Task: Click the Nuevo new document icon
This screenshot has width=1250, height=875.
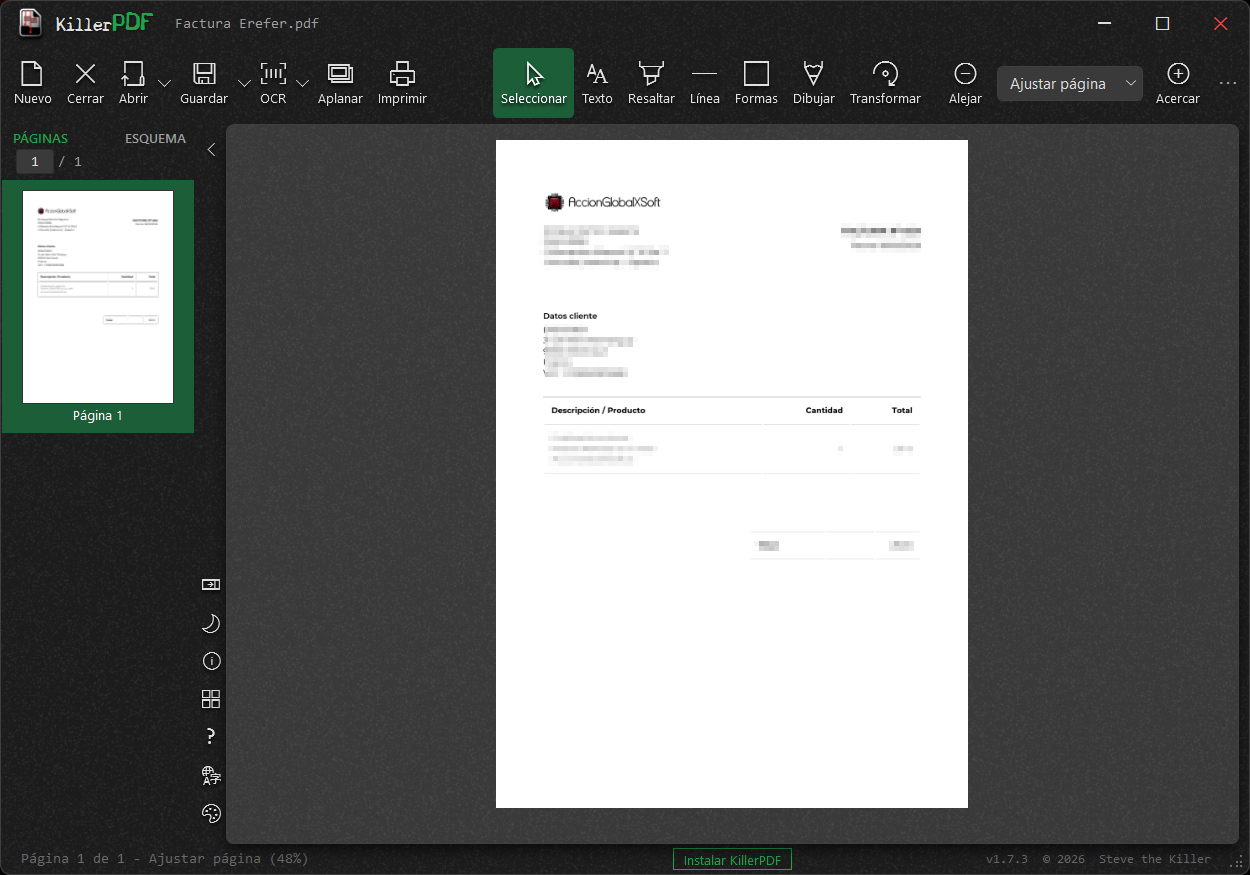Action: (x=33, y=82)
